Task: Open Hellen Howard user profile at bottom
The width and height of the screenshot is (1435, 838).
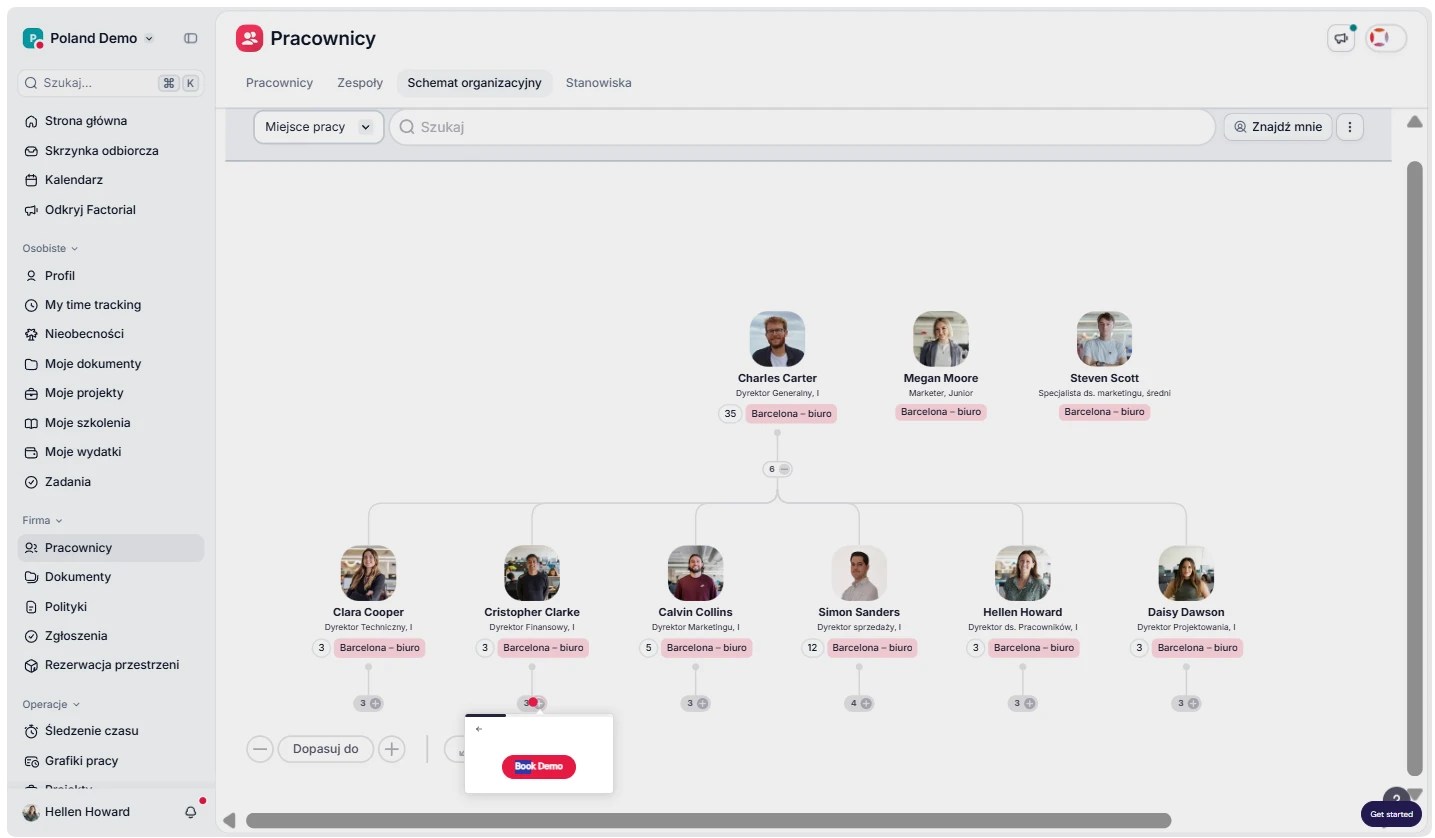Action: [77, 812]
